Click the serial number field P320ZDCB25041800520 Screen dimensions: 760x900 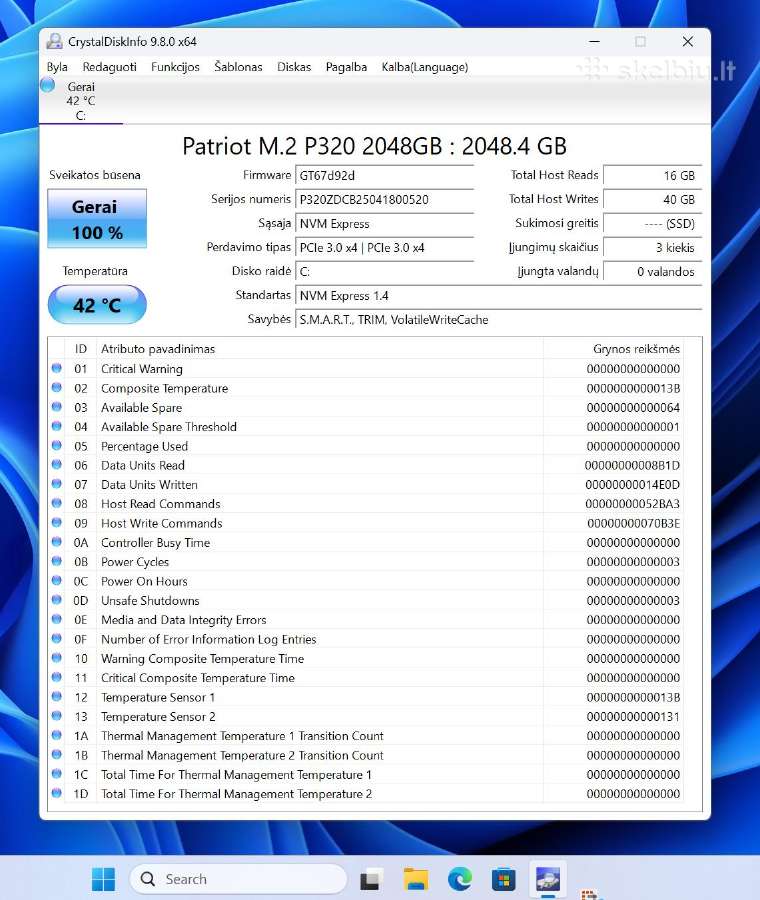point(384,200)
